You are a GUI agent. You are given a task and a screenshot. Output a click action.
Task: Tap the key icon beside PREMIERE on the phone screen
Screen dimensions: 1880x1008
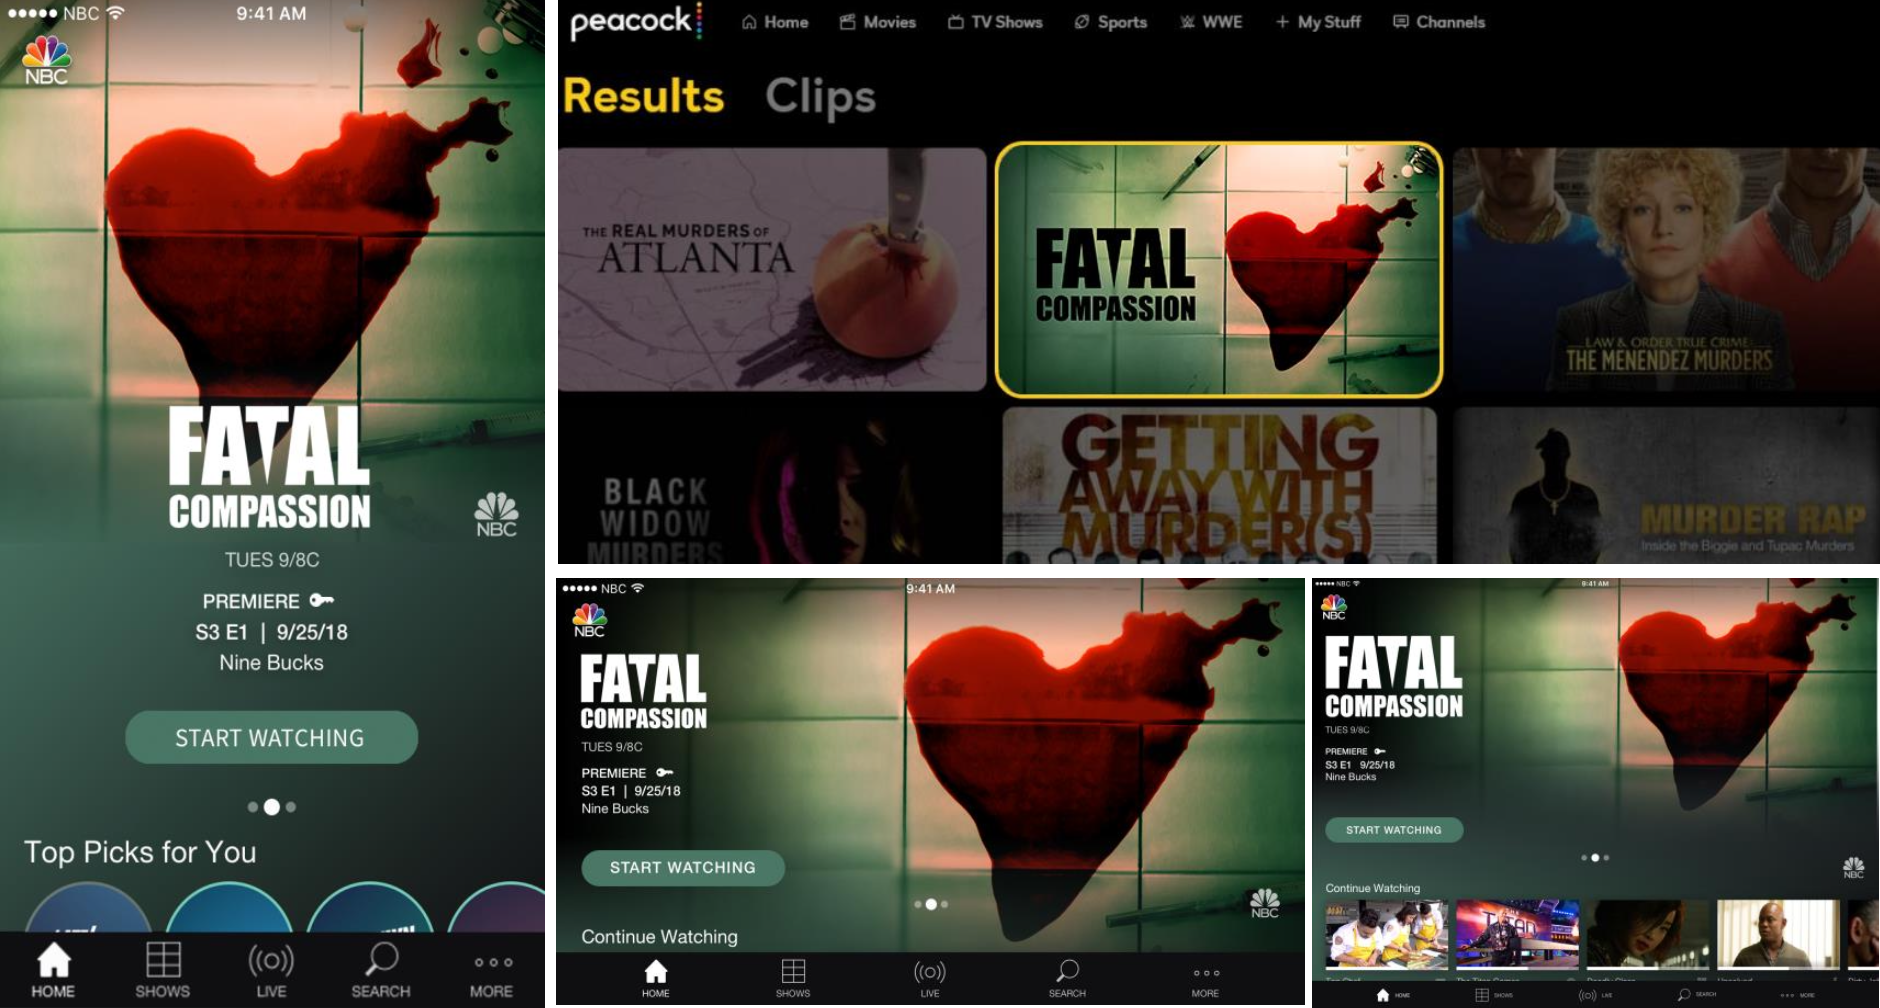point(321,600)
